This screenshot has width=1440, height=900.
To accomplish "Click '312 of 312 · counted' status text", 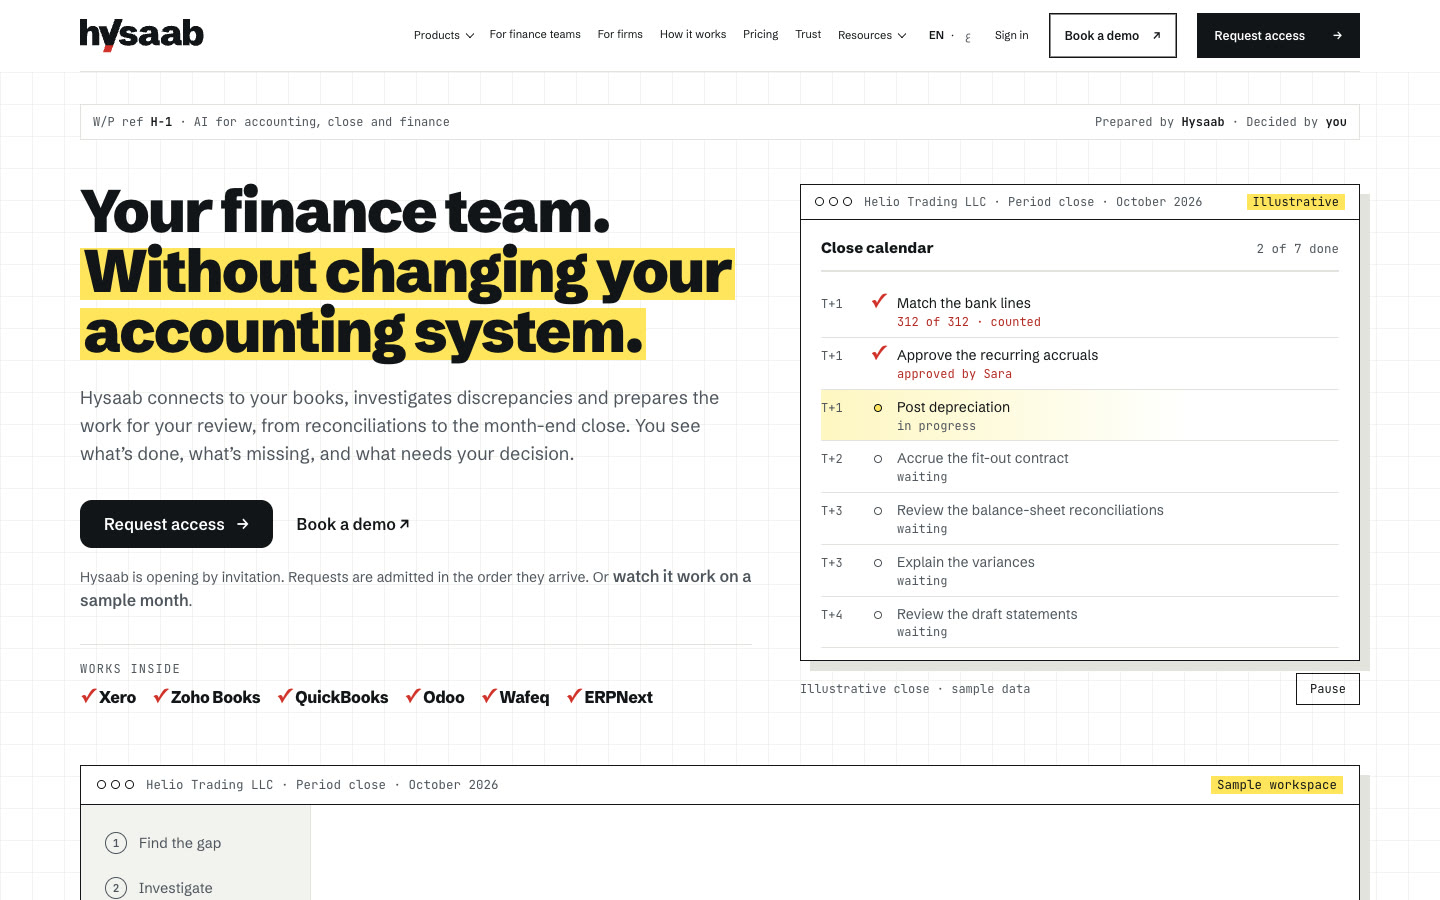I will pos(968,322).
